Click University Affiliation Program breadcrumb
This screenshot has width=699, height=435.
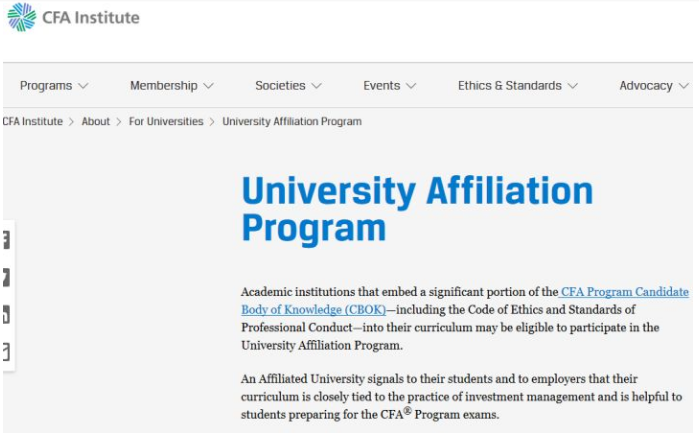click(x=292, y=122)
